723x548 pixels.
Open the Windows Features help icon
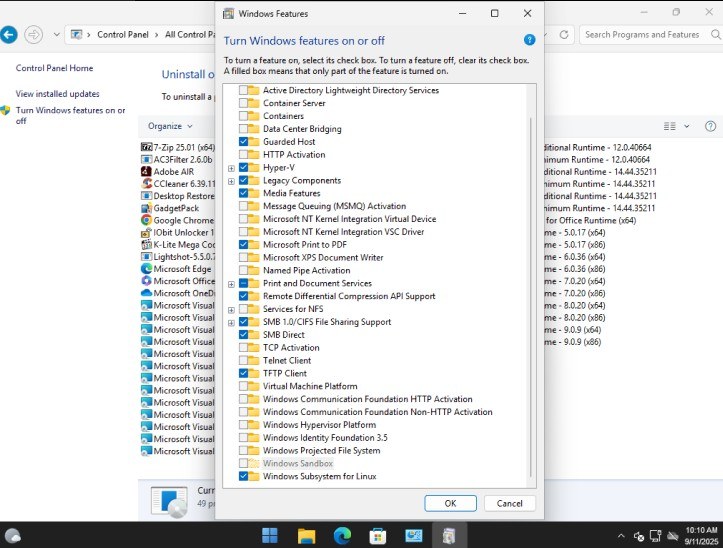click(x=529, y=40)
